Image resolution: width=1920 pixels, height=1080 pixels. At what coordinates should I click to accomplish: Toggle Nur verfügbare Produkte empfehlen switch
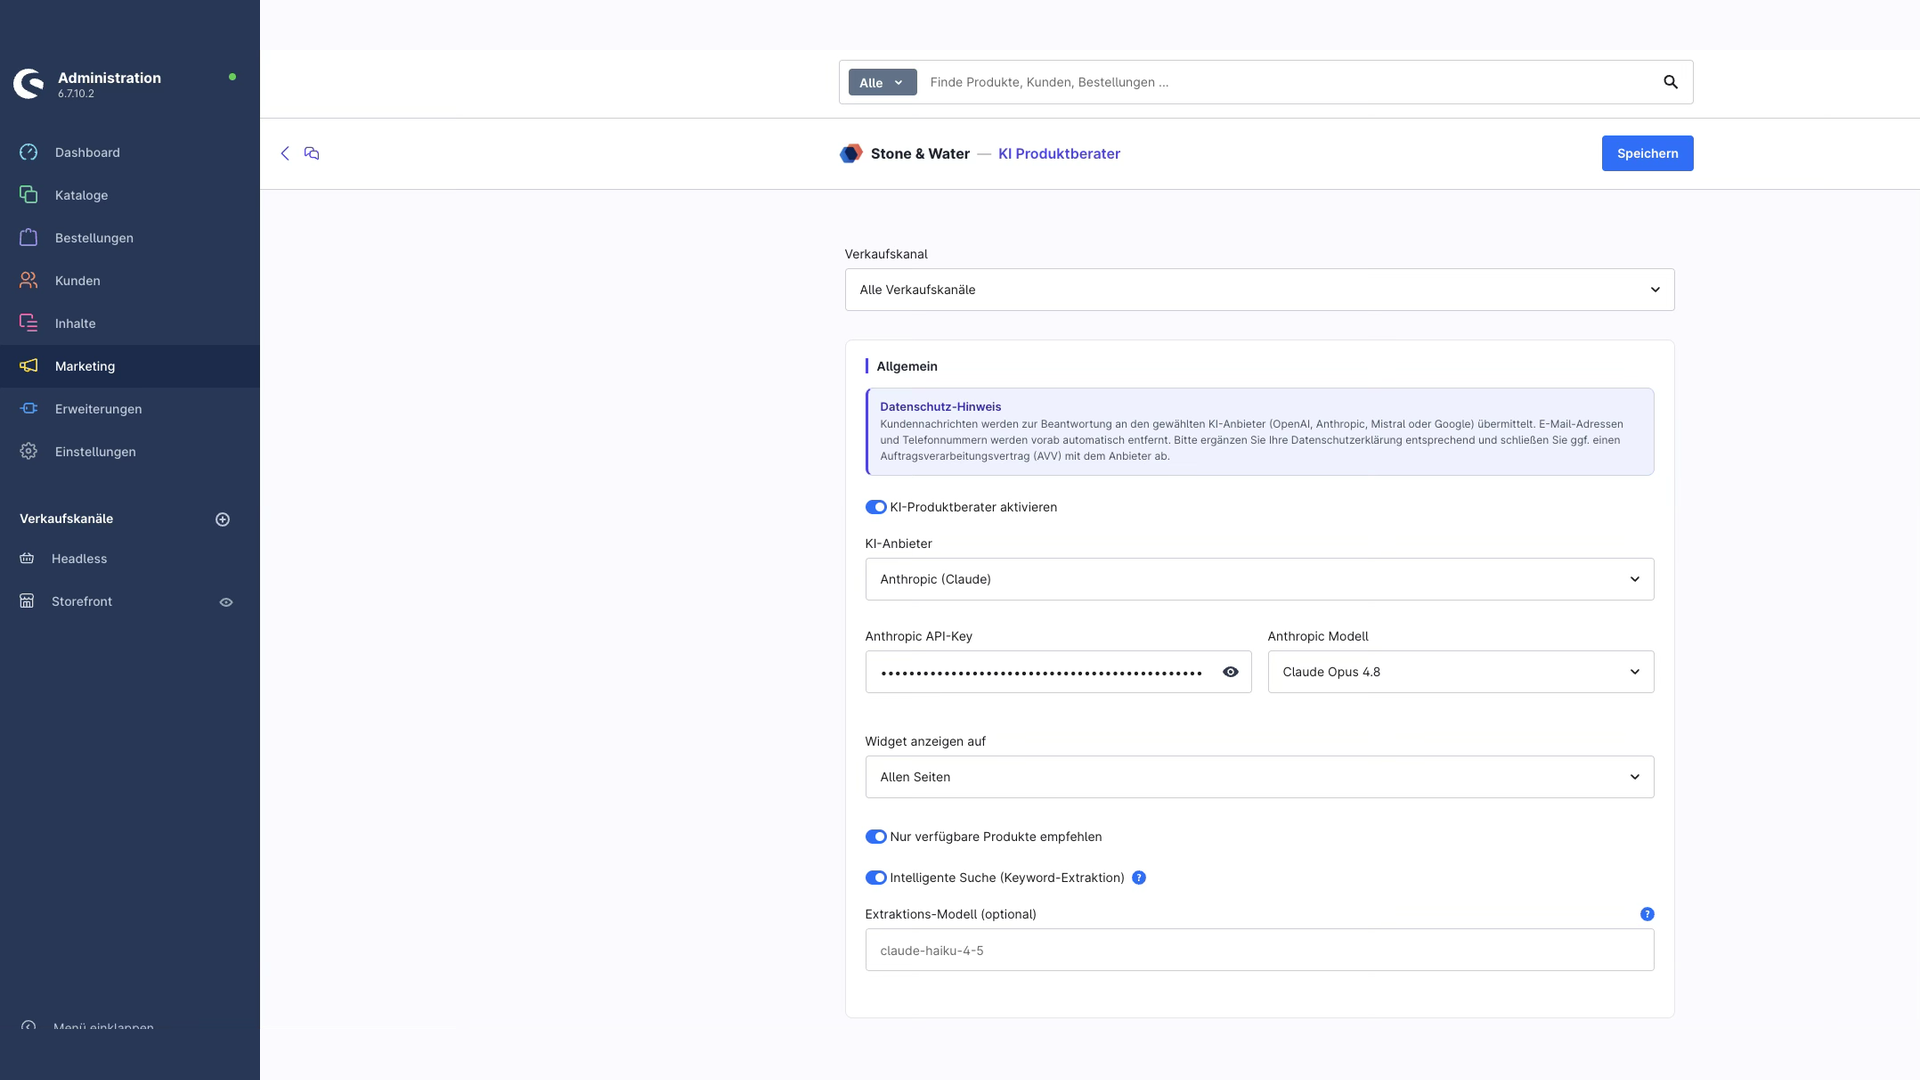(x=876, y=837)
